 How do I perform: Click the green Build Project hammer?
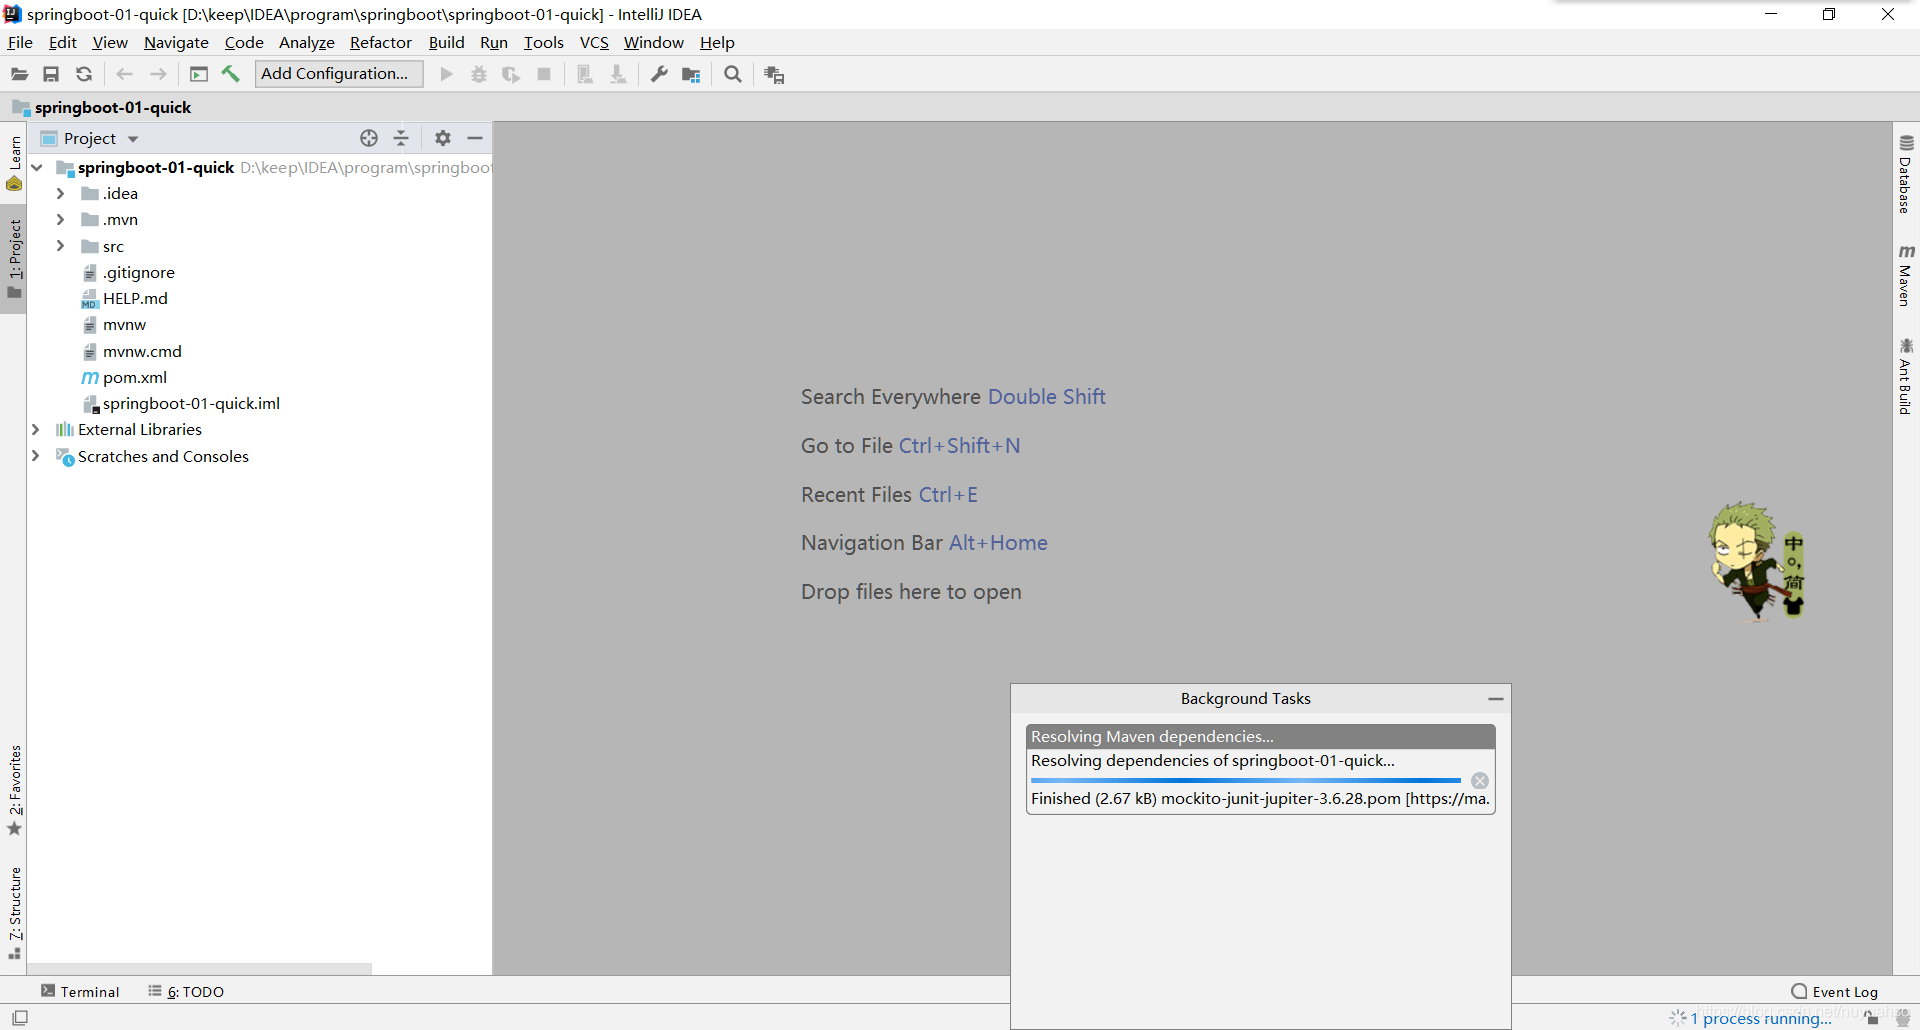tap(231, 74)
